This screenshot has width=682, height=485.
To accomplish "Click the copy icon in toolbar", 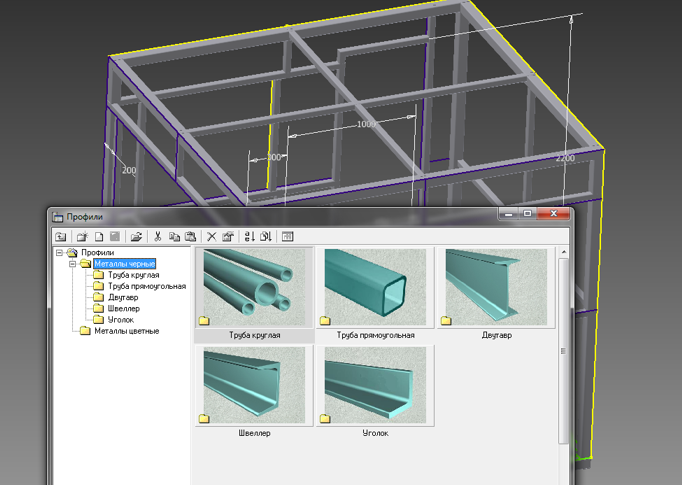I will [x=174, y=237].
